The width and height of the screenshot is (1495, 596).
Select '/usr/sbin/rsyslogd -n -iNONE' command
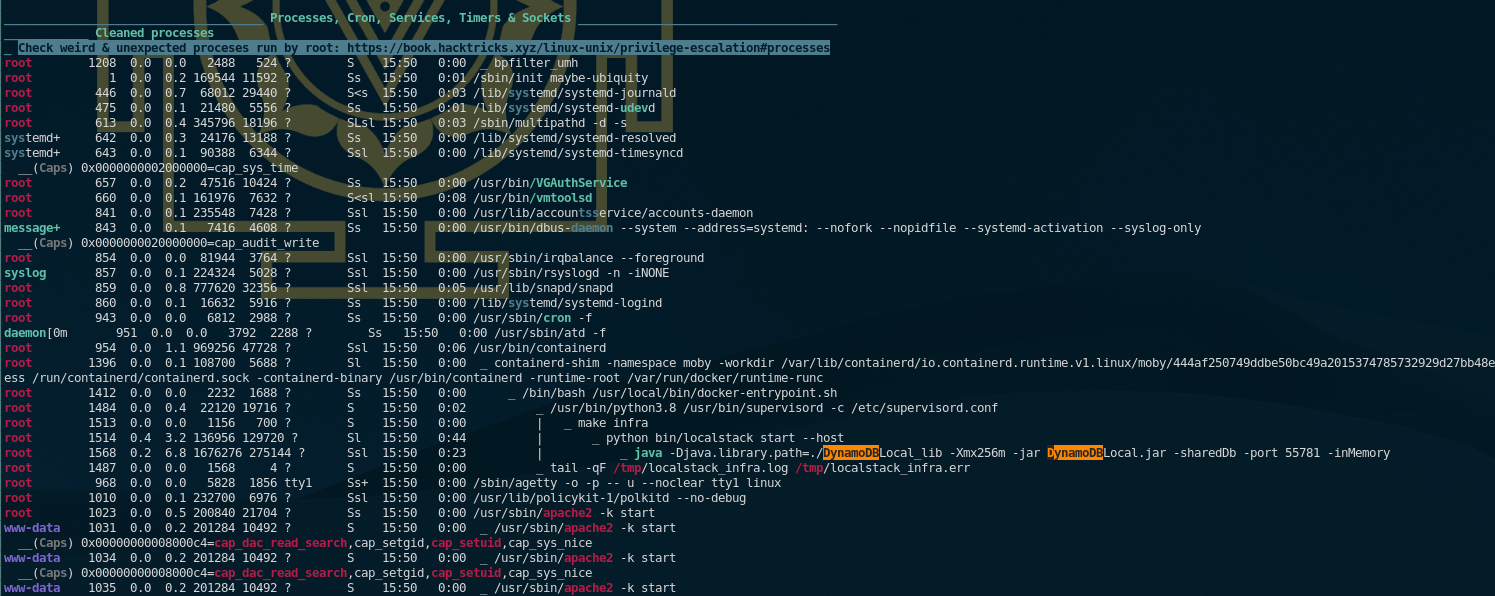click(571, 273)
